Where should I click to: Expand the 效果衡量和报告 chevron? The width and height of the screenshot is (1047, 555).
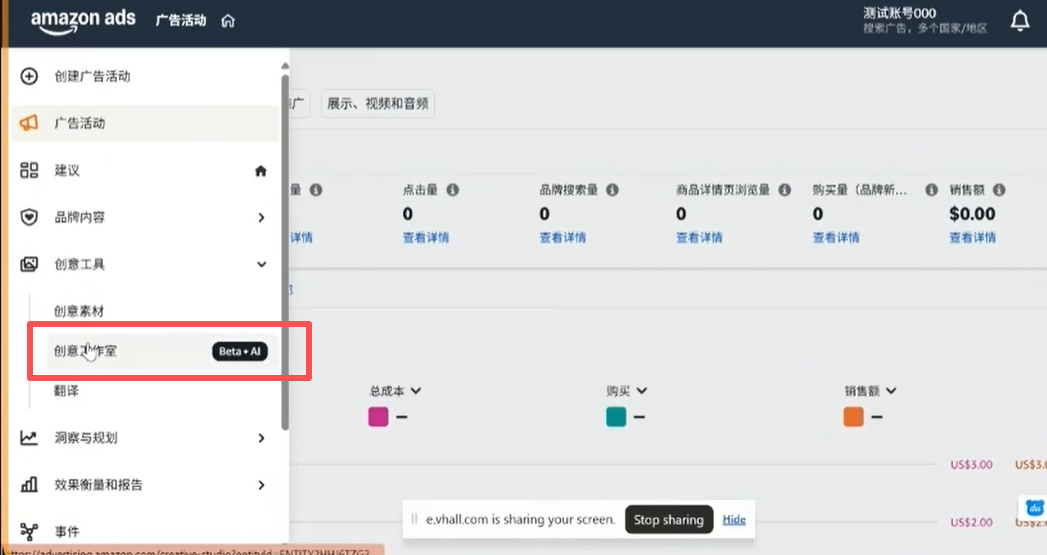coord(261,485)
